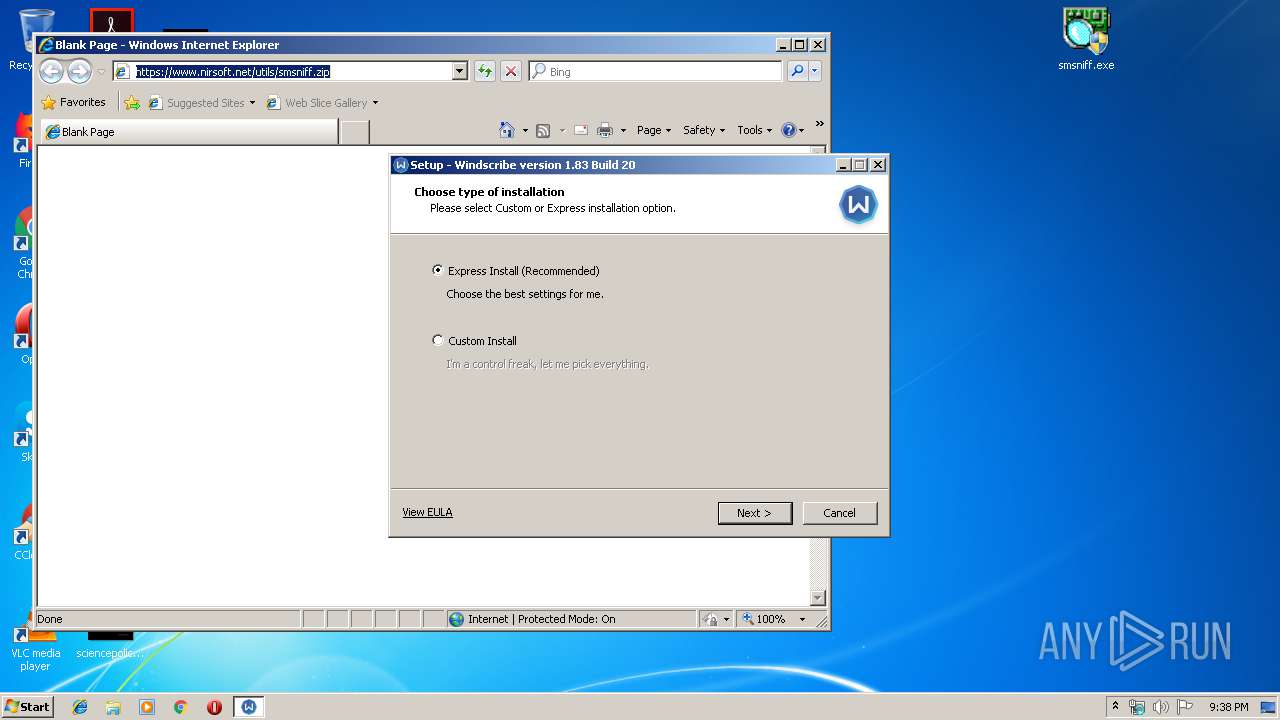This screenshot has height=720, width=1280.
Task: Open the smsniff.exe desktop icon
Action: click(1086, 40)
